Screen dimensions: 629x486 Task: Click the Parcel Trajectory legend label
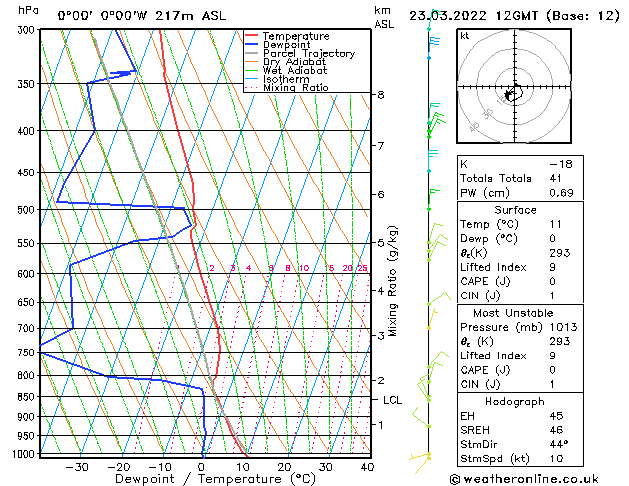click(x=309, y=53)
